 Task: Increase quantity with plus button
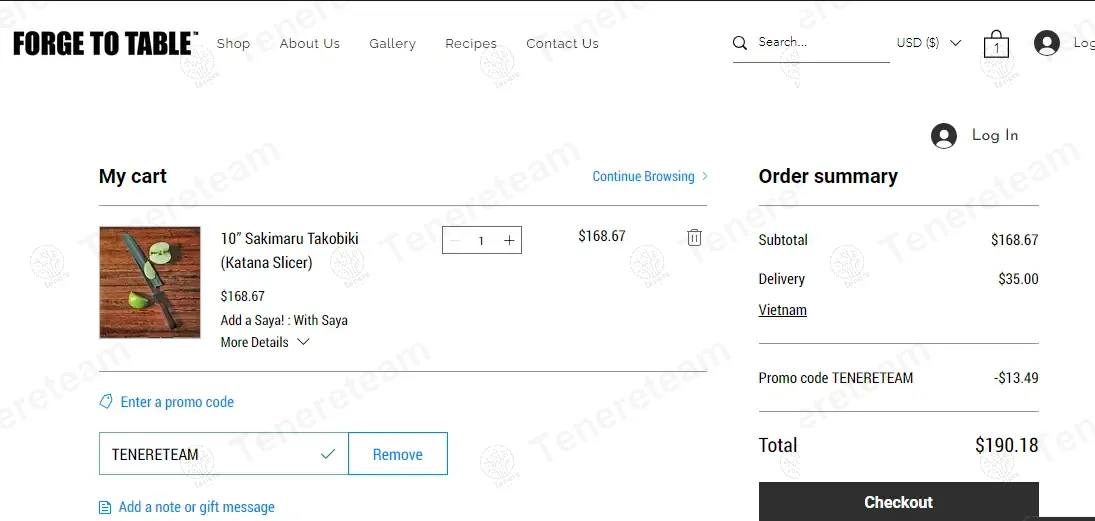pos(509,240)
